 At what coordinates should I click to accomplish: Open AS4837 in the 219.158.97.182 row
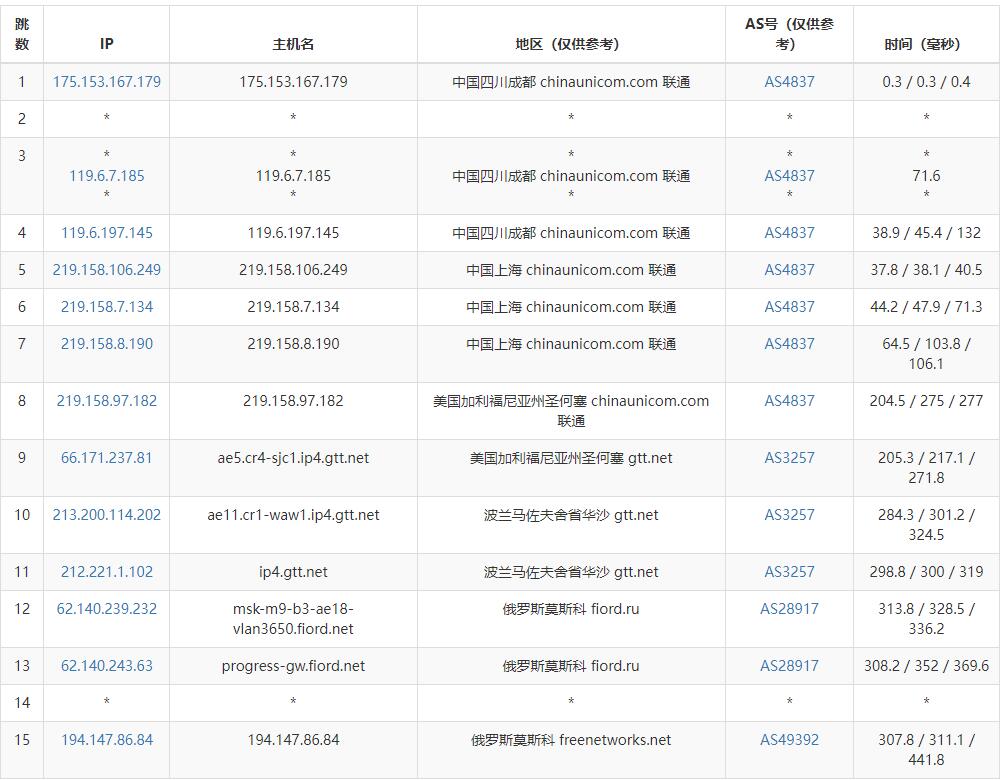click(x=789, y=400)
